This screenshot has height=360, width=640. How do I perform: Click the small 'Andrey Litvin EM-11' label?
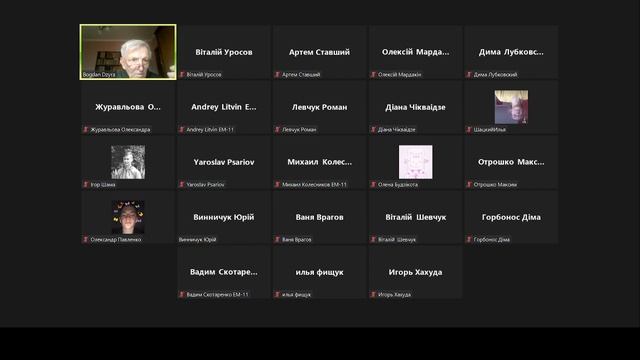click(x=210, y=130)
